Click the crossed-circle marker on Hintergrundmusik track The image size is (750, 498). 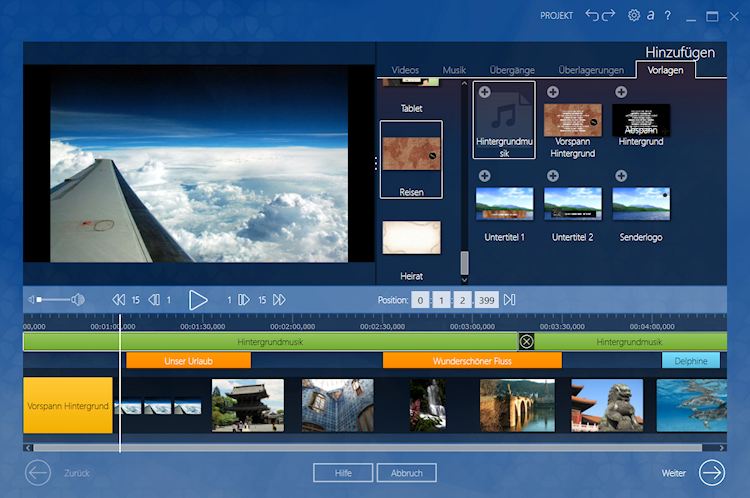click(x=526, y=341)
